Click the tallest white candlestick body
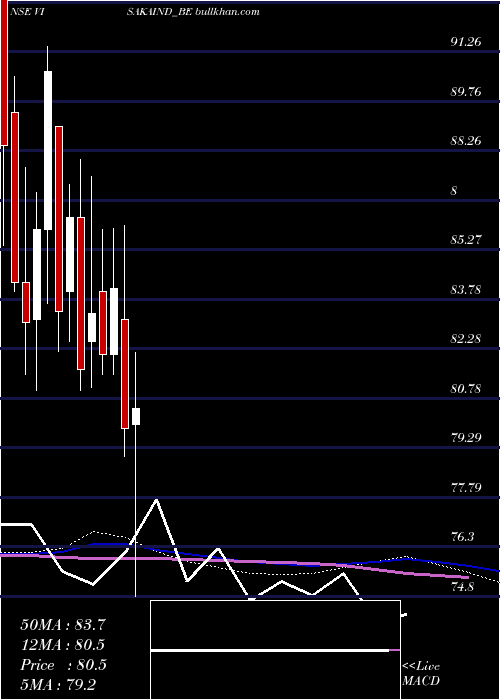This screenshot has width=500, height=700. [x=48, y=150]
